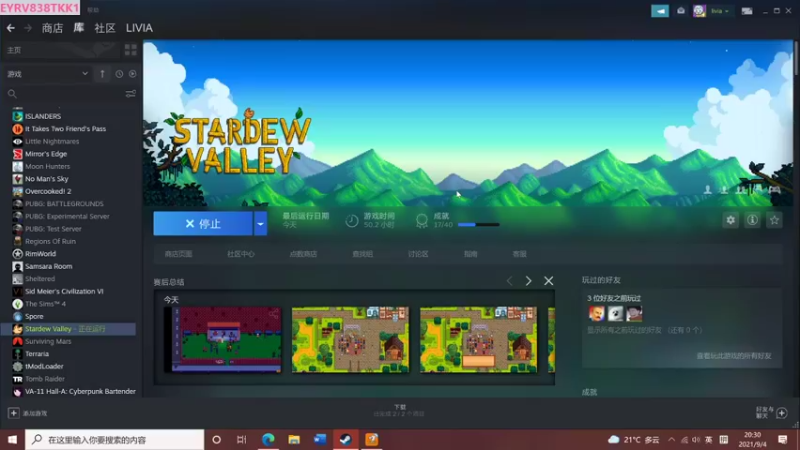Click the achievements progress bar
The height and width of the screenshot is (450, 800).
[x=479, y=224]
